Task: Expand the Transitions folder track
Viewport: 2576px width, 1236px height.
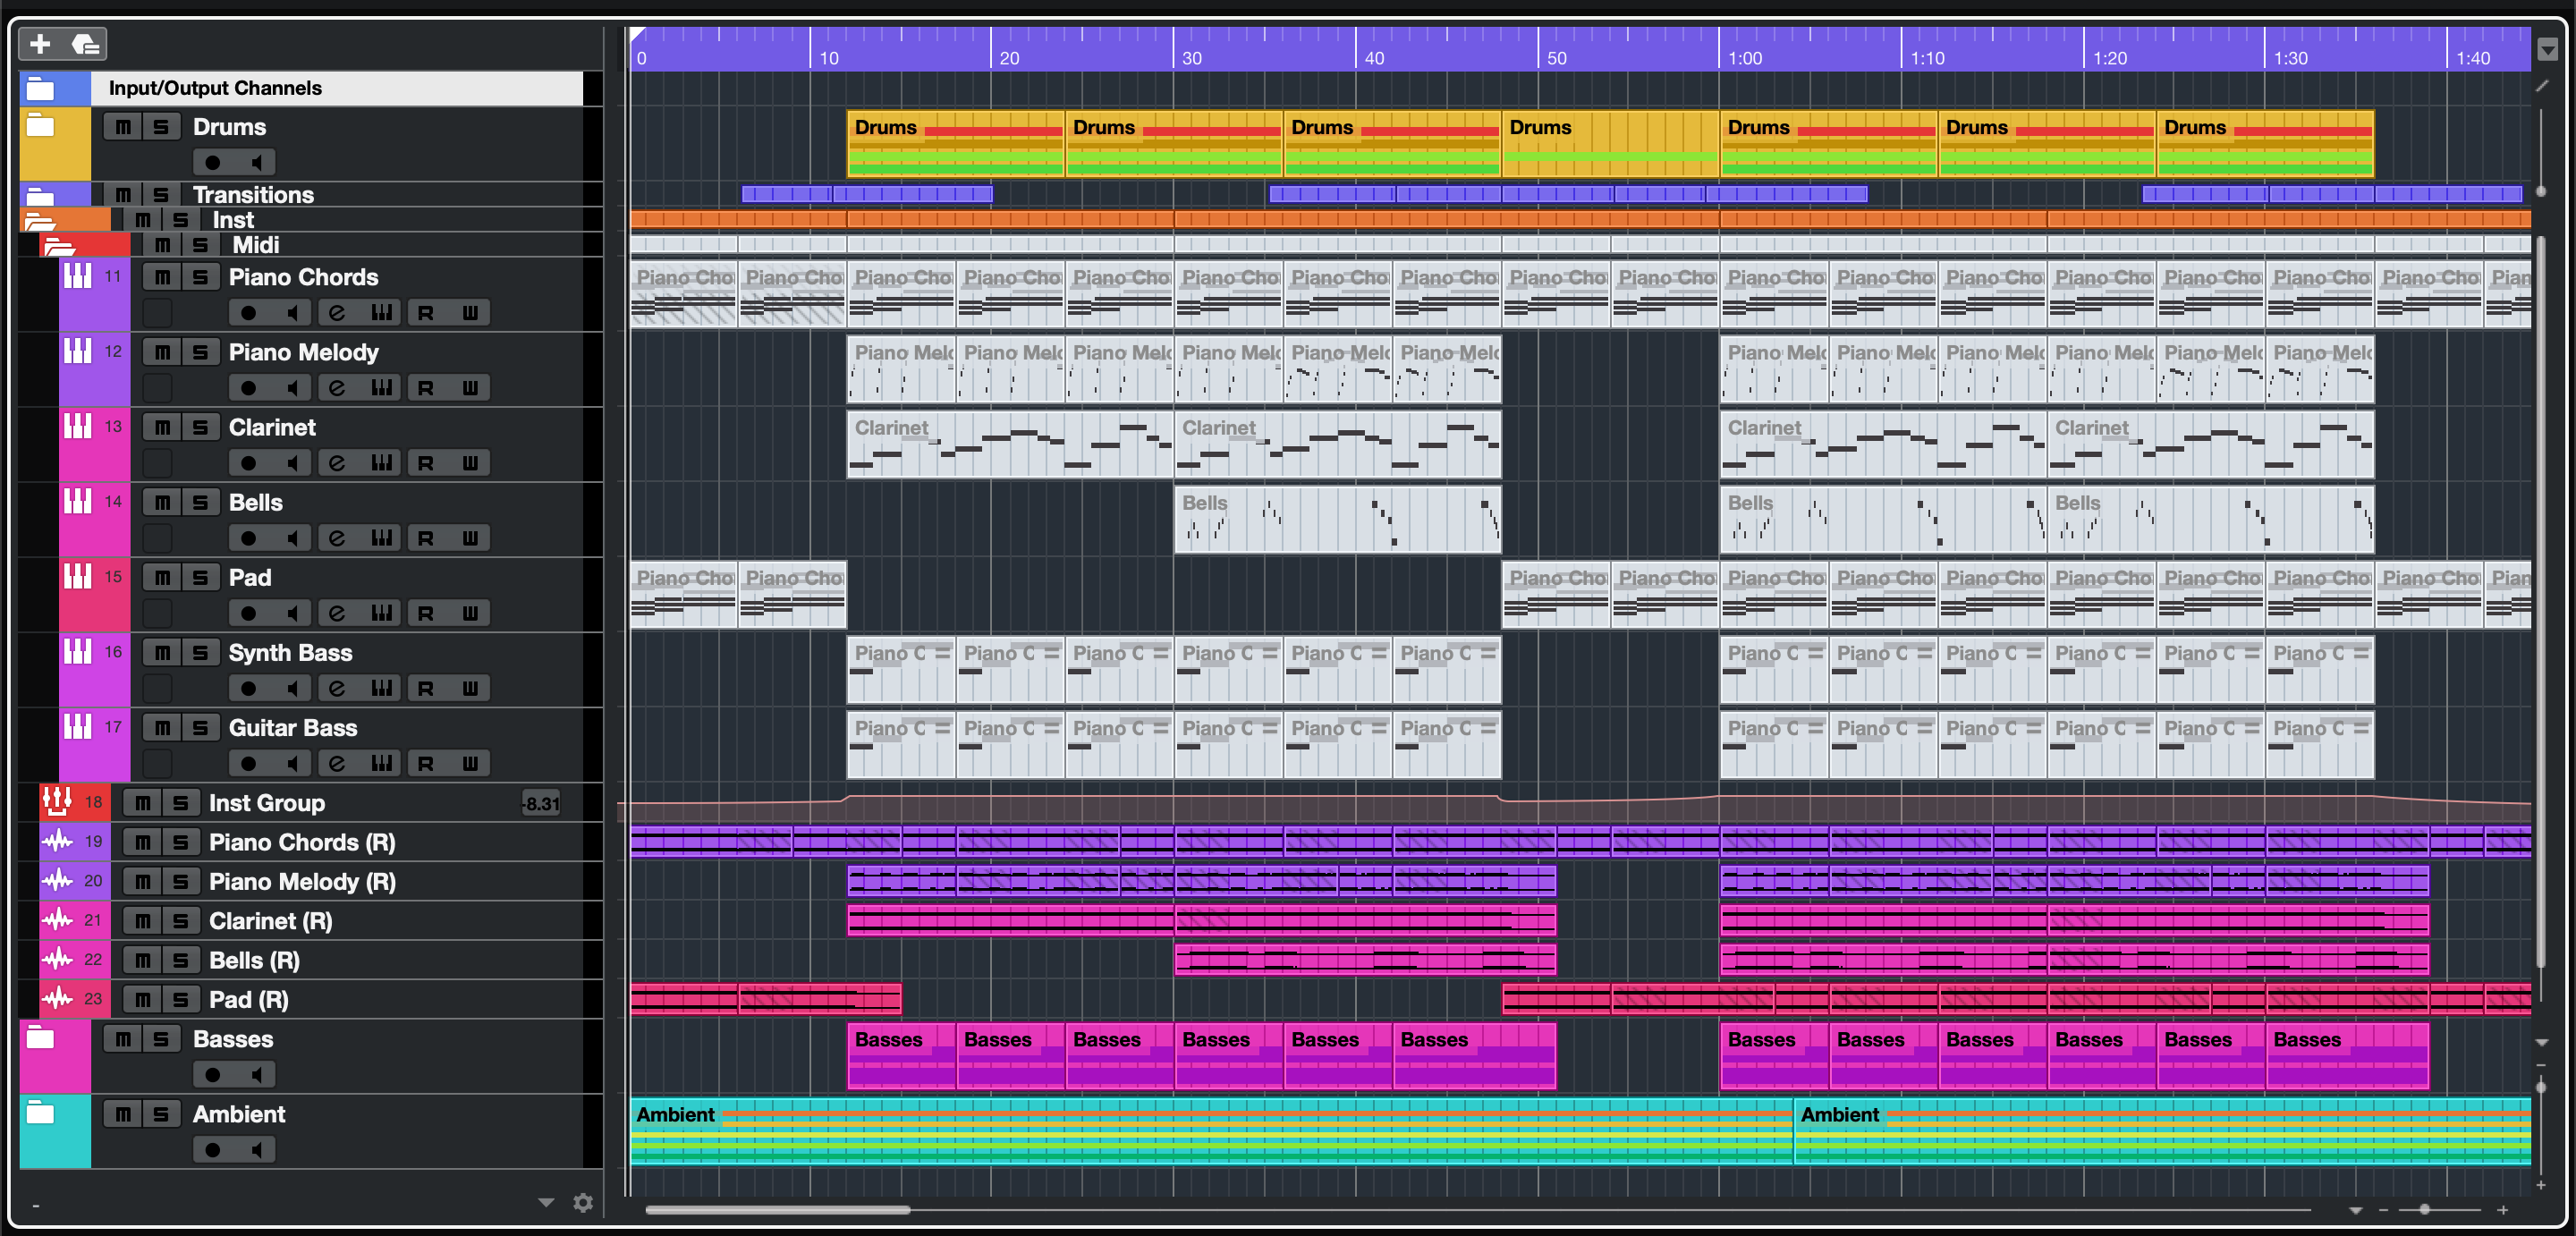Action: (x=39, y=195)
